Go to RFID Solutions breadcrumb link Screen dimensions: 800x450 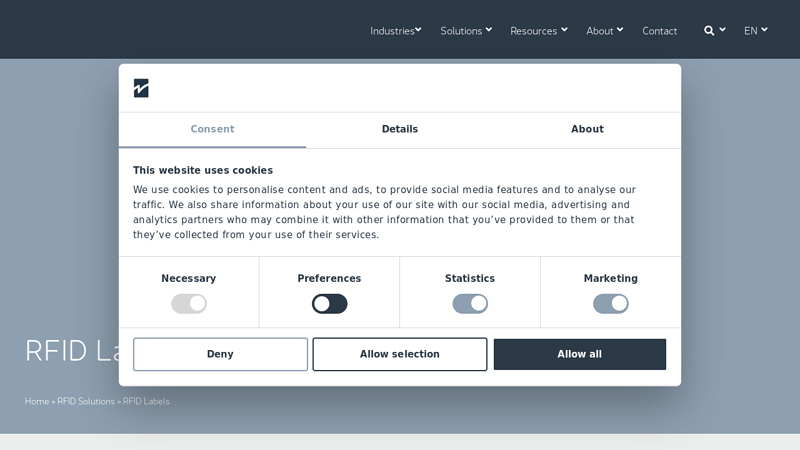click(86, 402)
